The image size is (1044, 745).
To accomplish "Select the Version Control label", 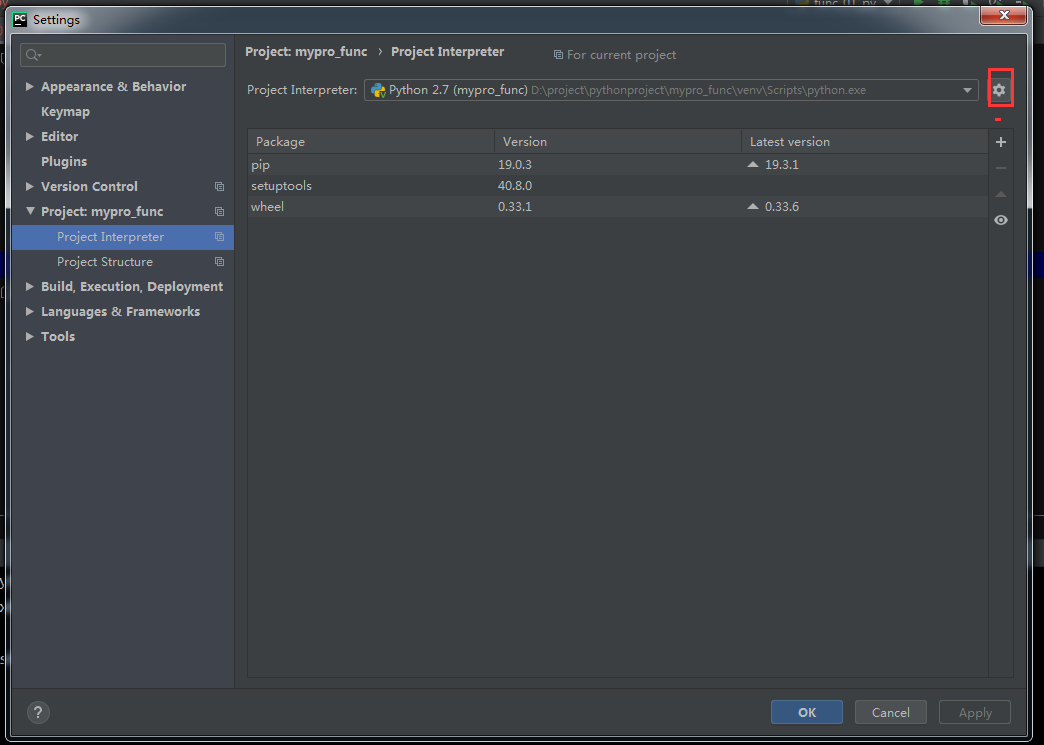I will click(89, 186).
